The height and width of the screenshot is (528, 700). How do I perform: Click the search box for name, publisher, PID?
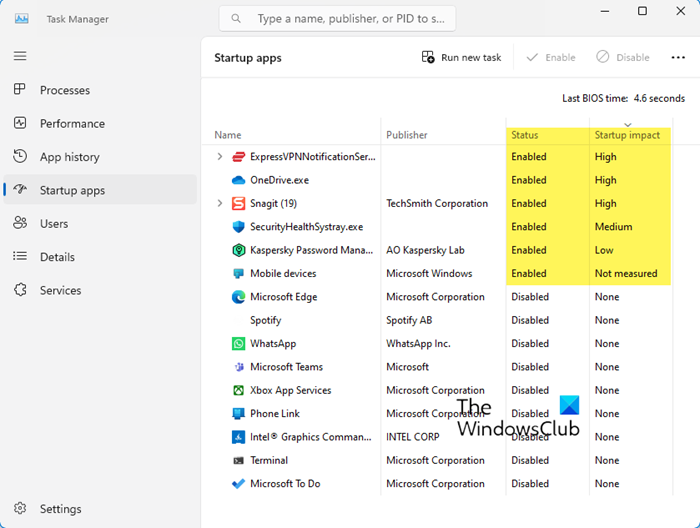pos(338,19)
